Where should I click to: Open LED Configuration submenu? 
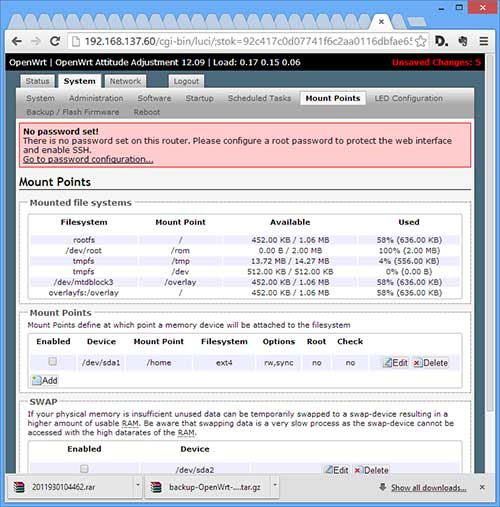point(408,98)
